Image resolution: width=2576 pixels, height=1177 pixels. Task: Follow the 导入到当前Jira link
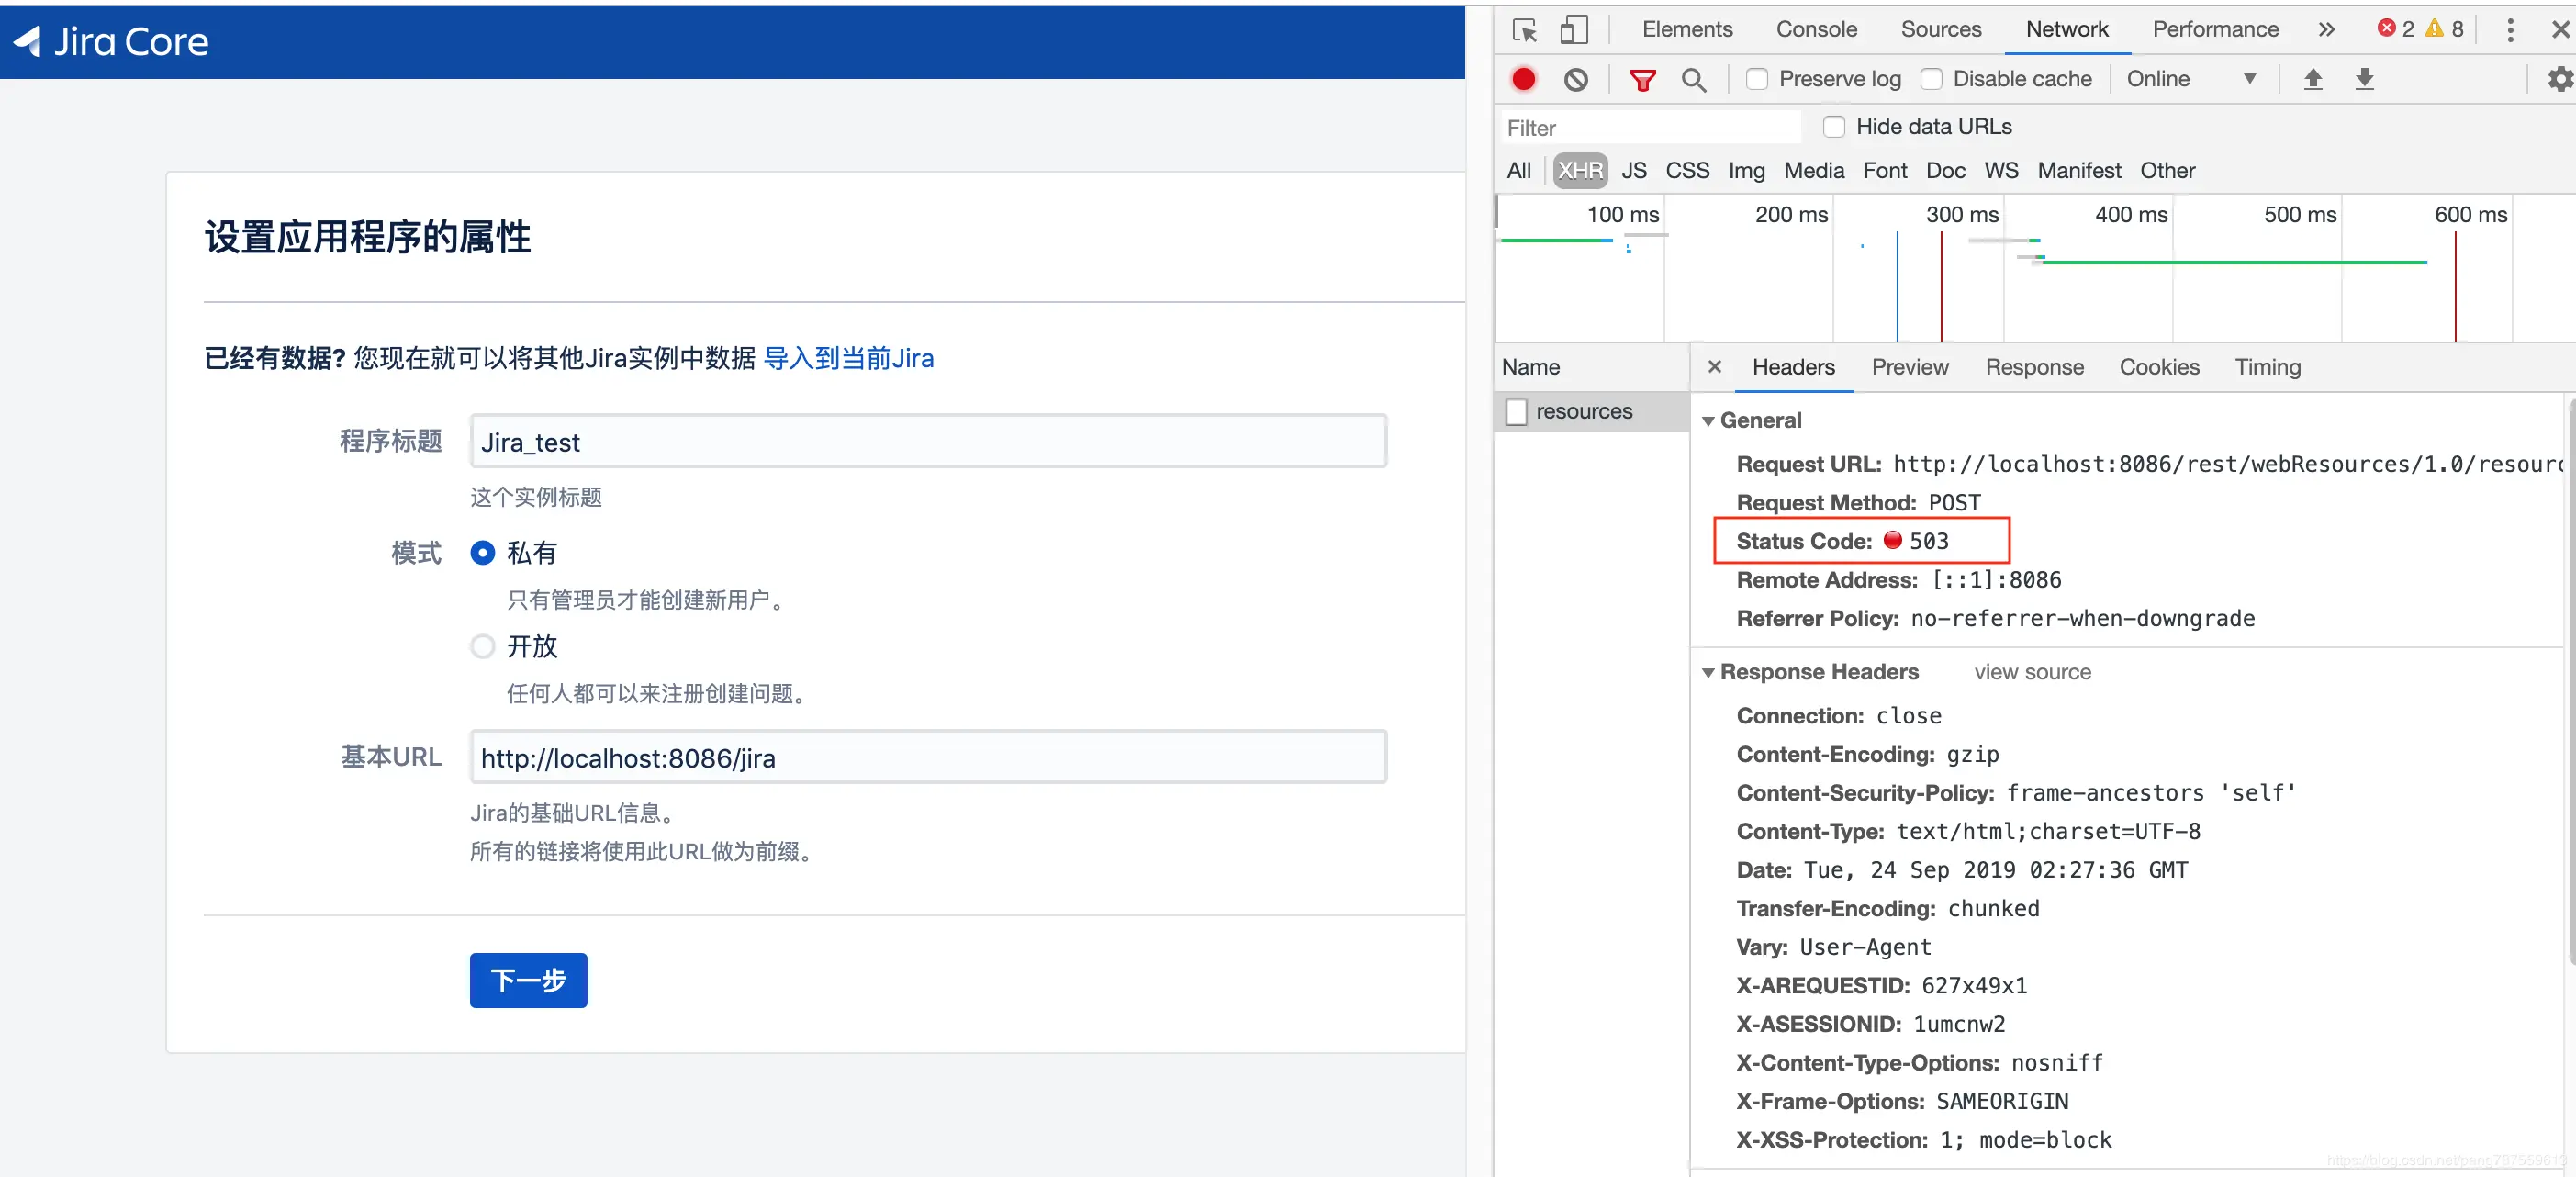(848, 358)
